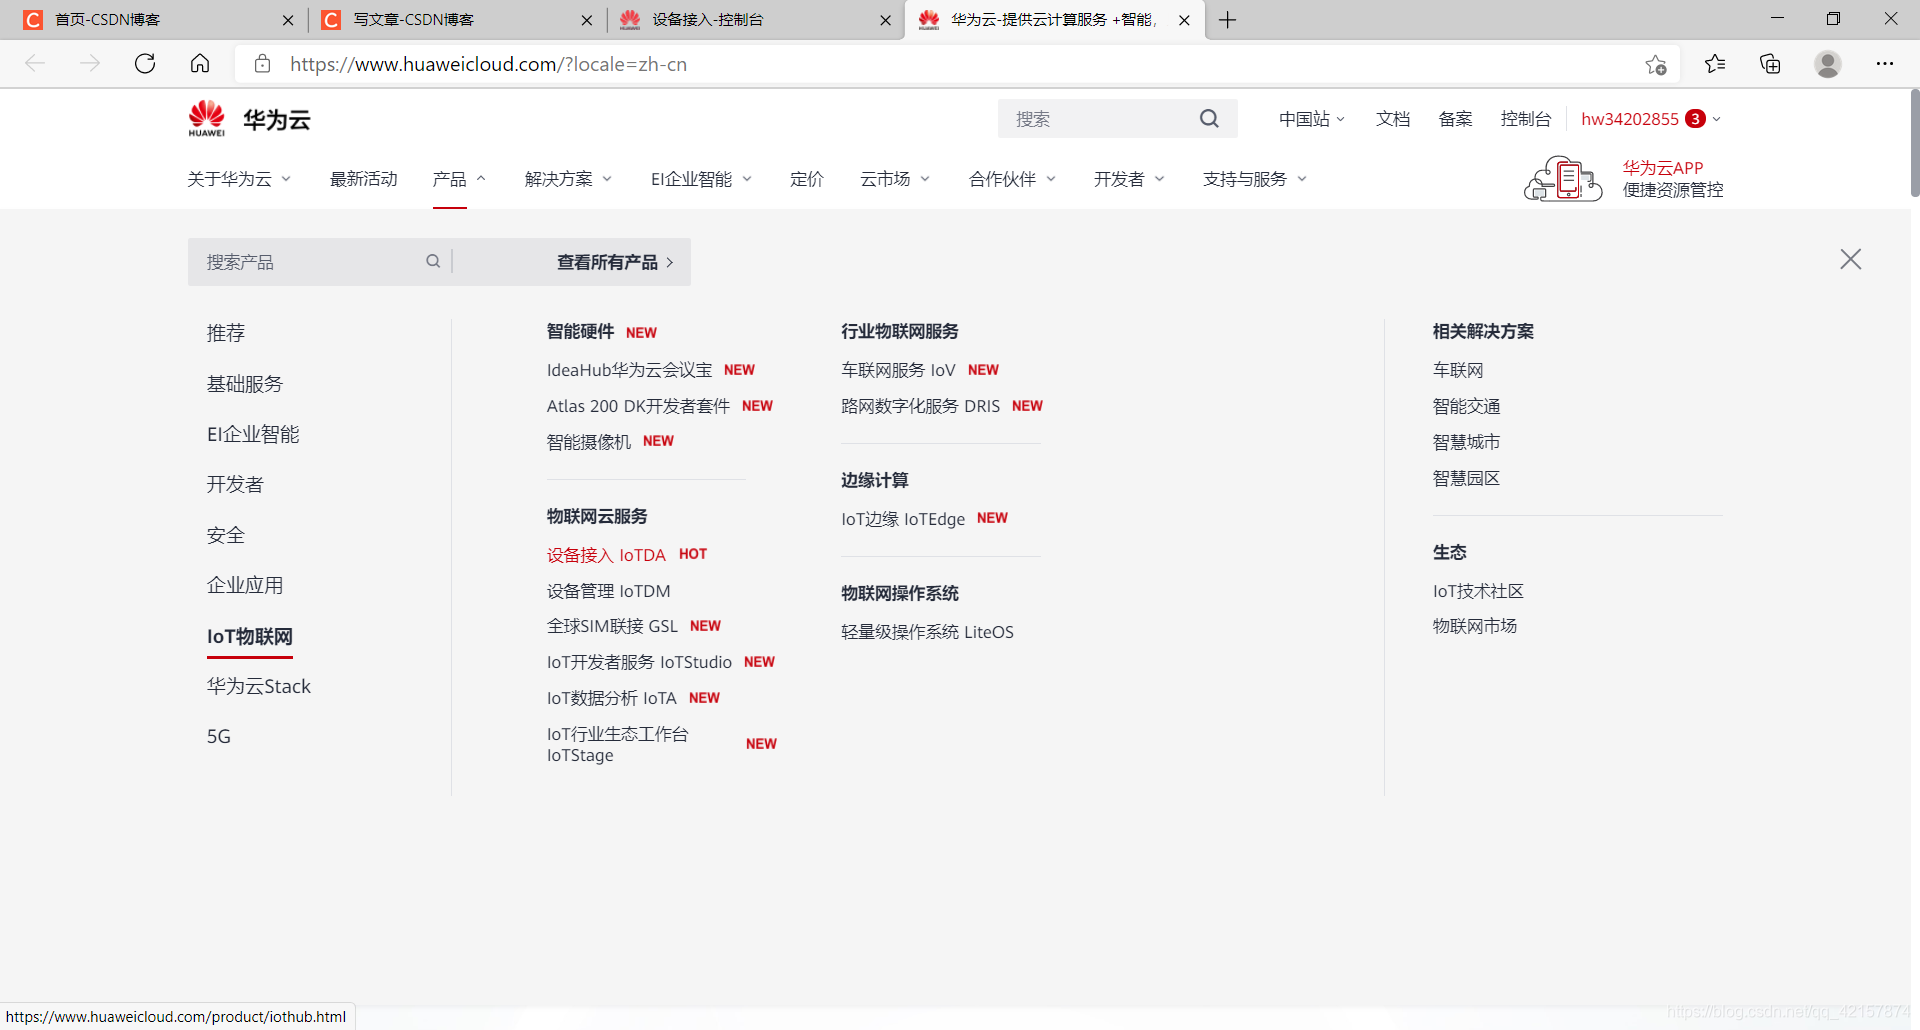This screenshot has height=1030, width=1920.
Task: Switch to 写文章-CSDN博客 tab
Action: pos(455,20)
